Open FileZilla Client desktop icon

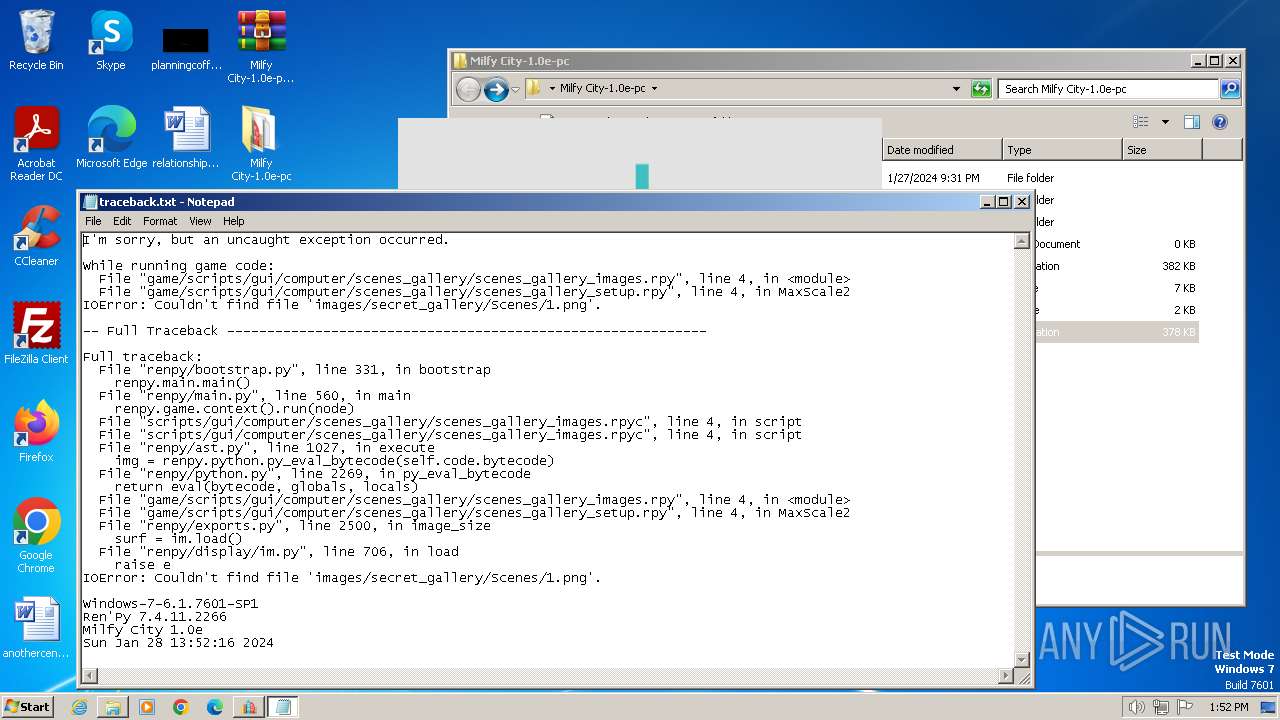click(x=36, y=334)
